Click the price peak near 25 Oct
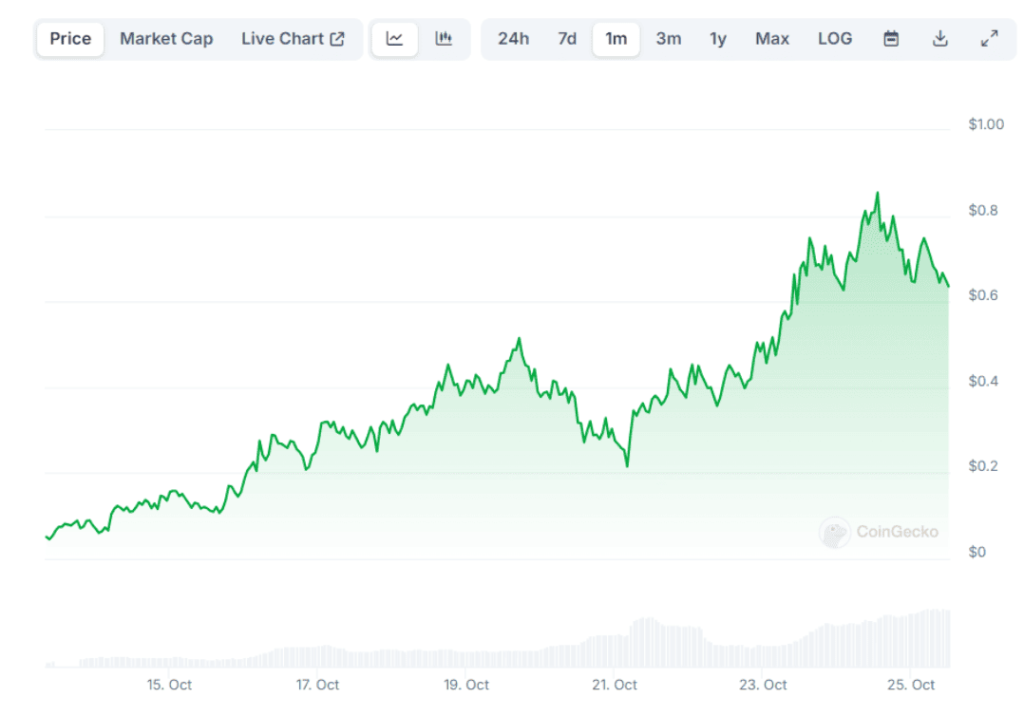 (x=877, y=193)
